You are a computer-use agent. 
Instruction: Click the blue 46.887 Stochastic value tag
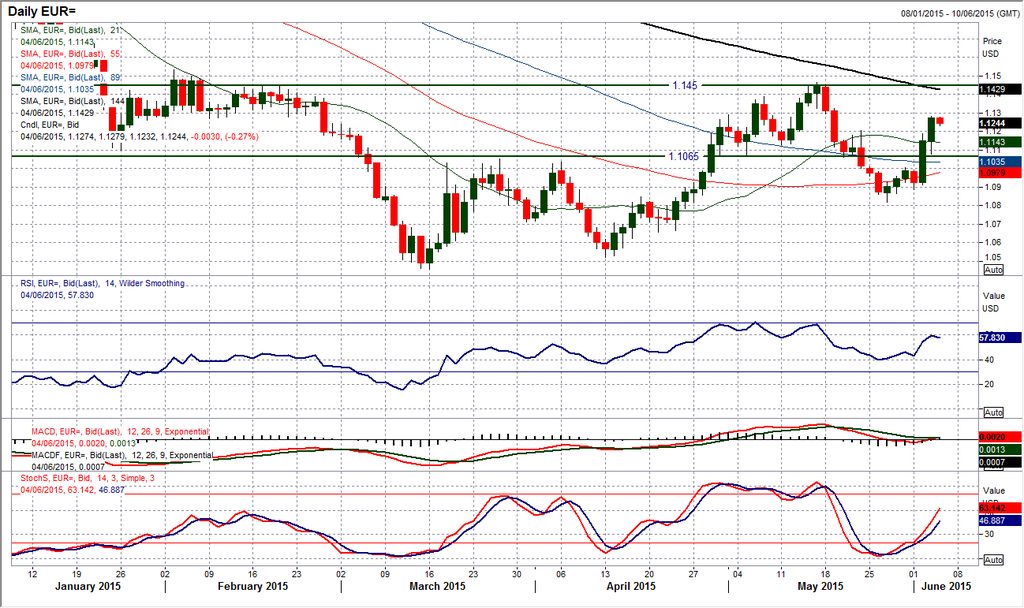pos(1000,520)
